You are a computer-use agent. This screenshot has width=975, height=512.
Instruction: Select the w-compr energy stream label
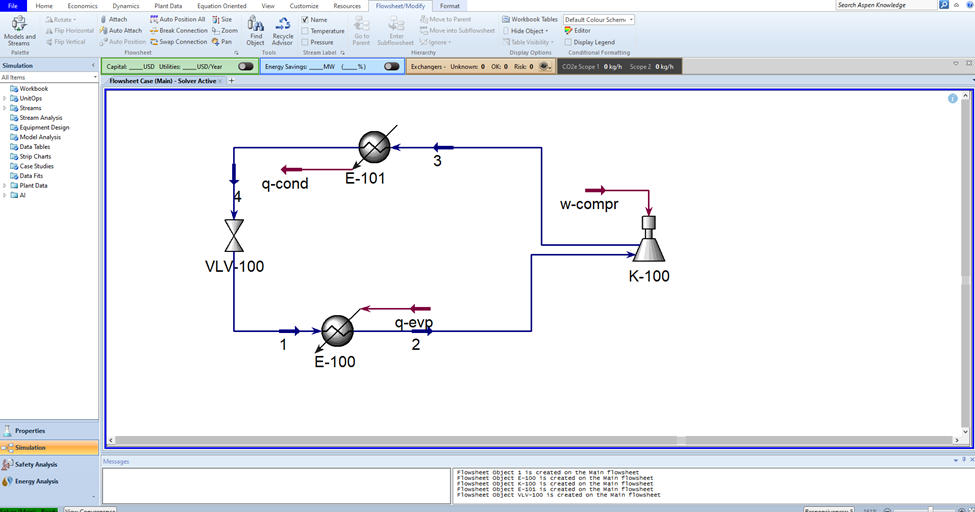coord(589,204)
